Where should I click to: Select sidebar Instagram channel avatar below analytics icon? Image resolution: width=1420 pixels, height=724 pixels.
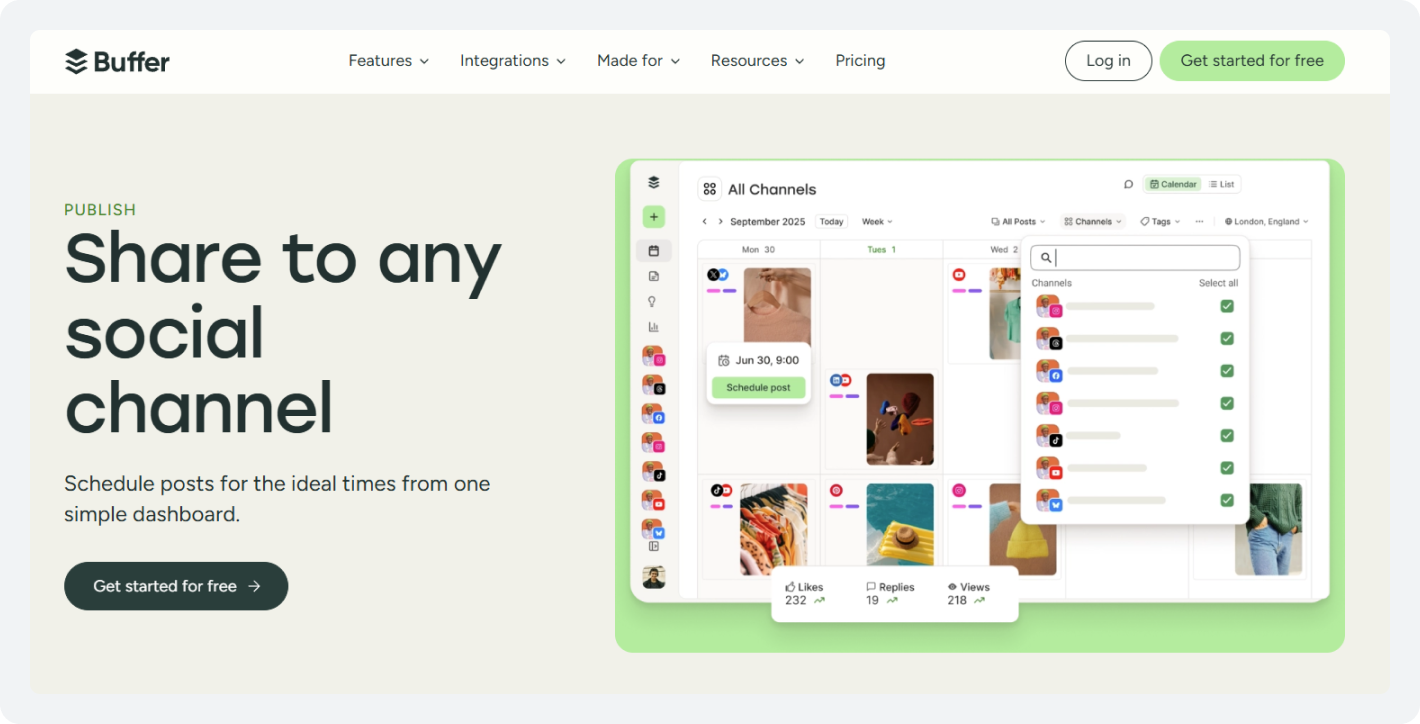654,356
